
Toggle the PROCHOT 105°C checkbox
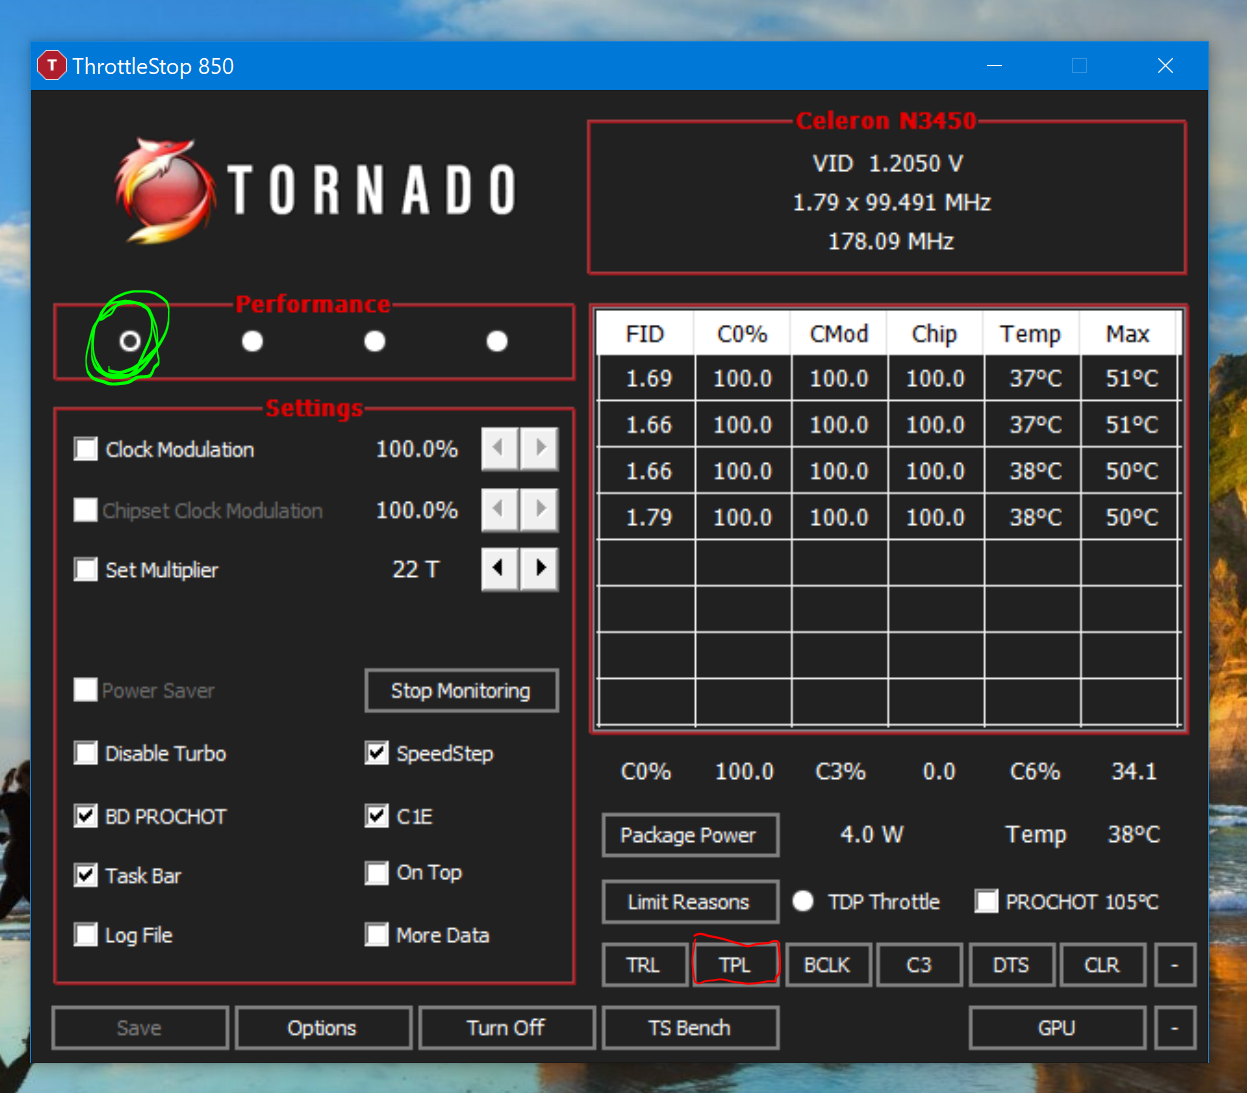tap(987, 901)
